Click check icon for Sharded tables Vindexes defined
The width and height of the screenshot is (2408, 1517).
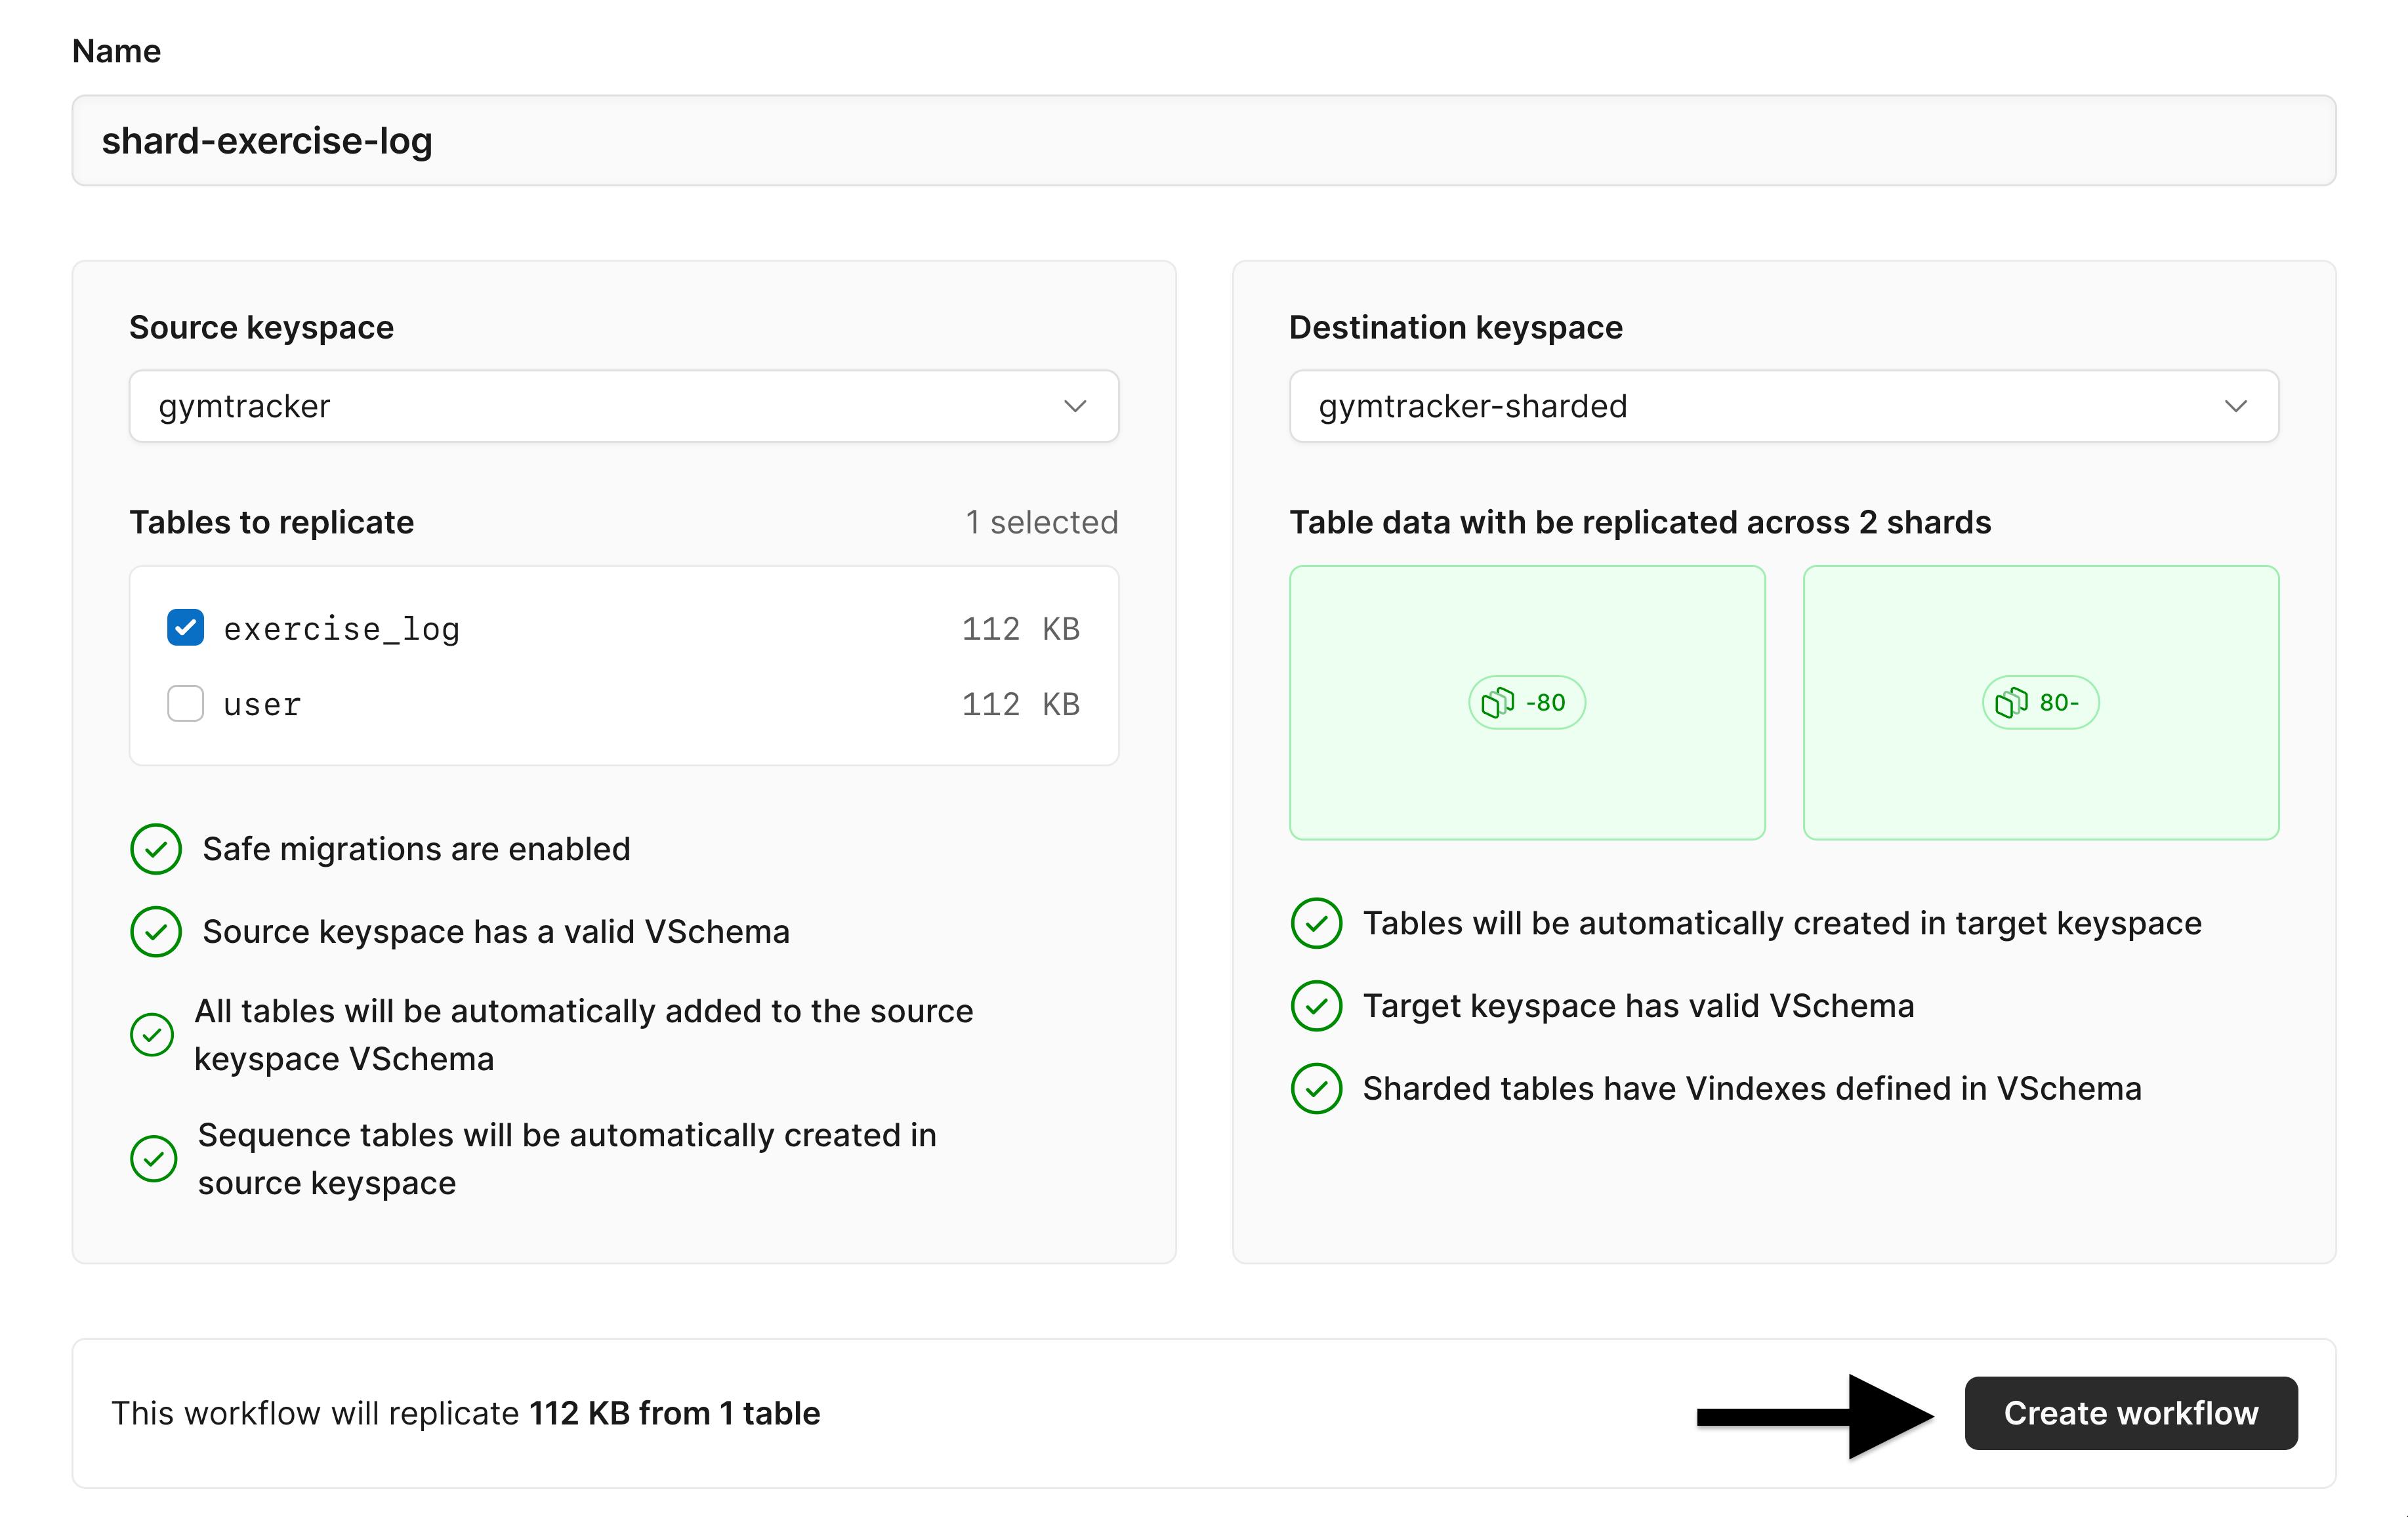pos(1316,1088)
